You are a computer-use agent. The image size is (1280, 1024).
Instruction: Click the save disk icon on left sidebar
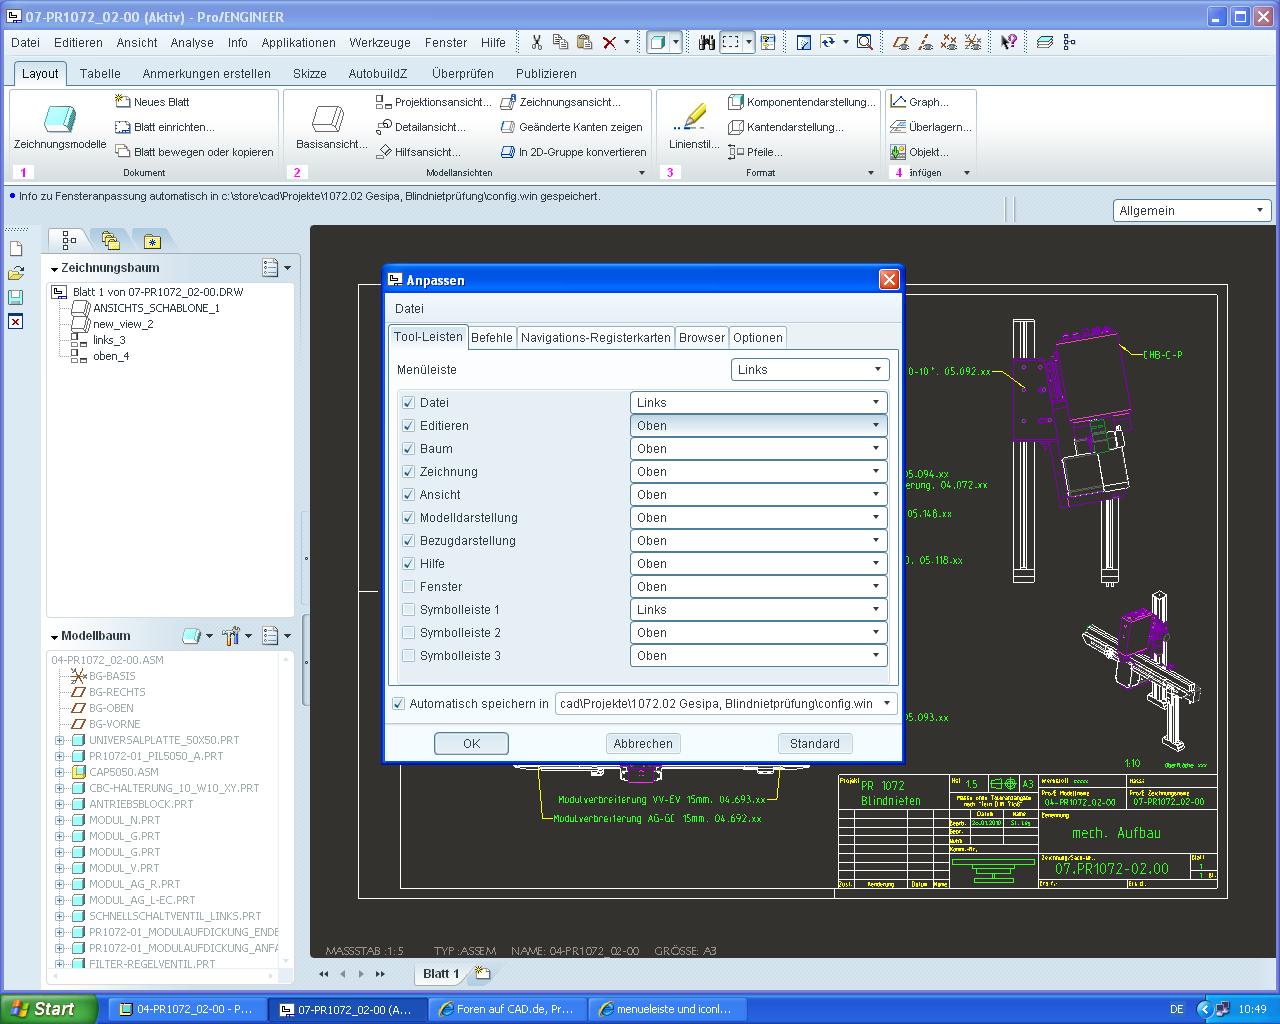point(16,297)
